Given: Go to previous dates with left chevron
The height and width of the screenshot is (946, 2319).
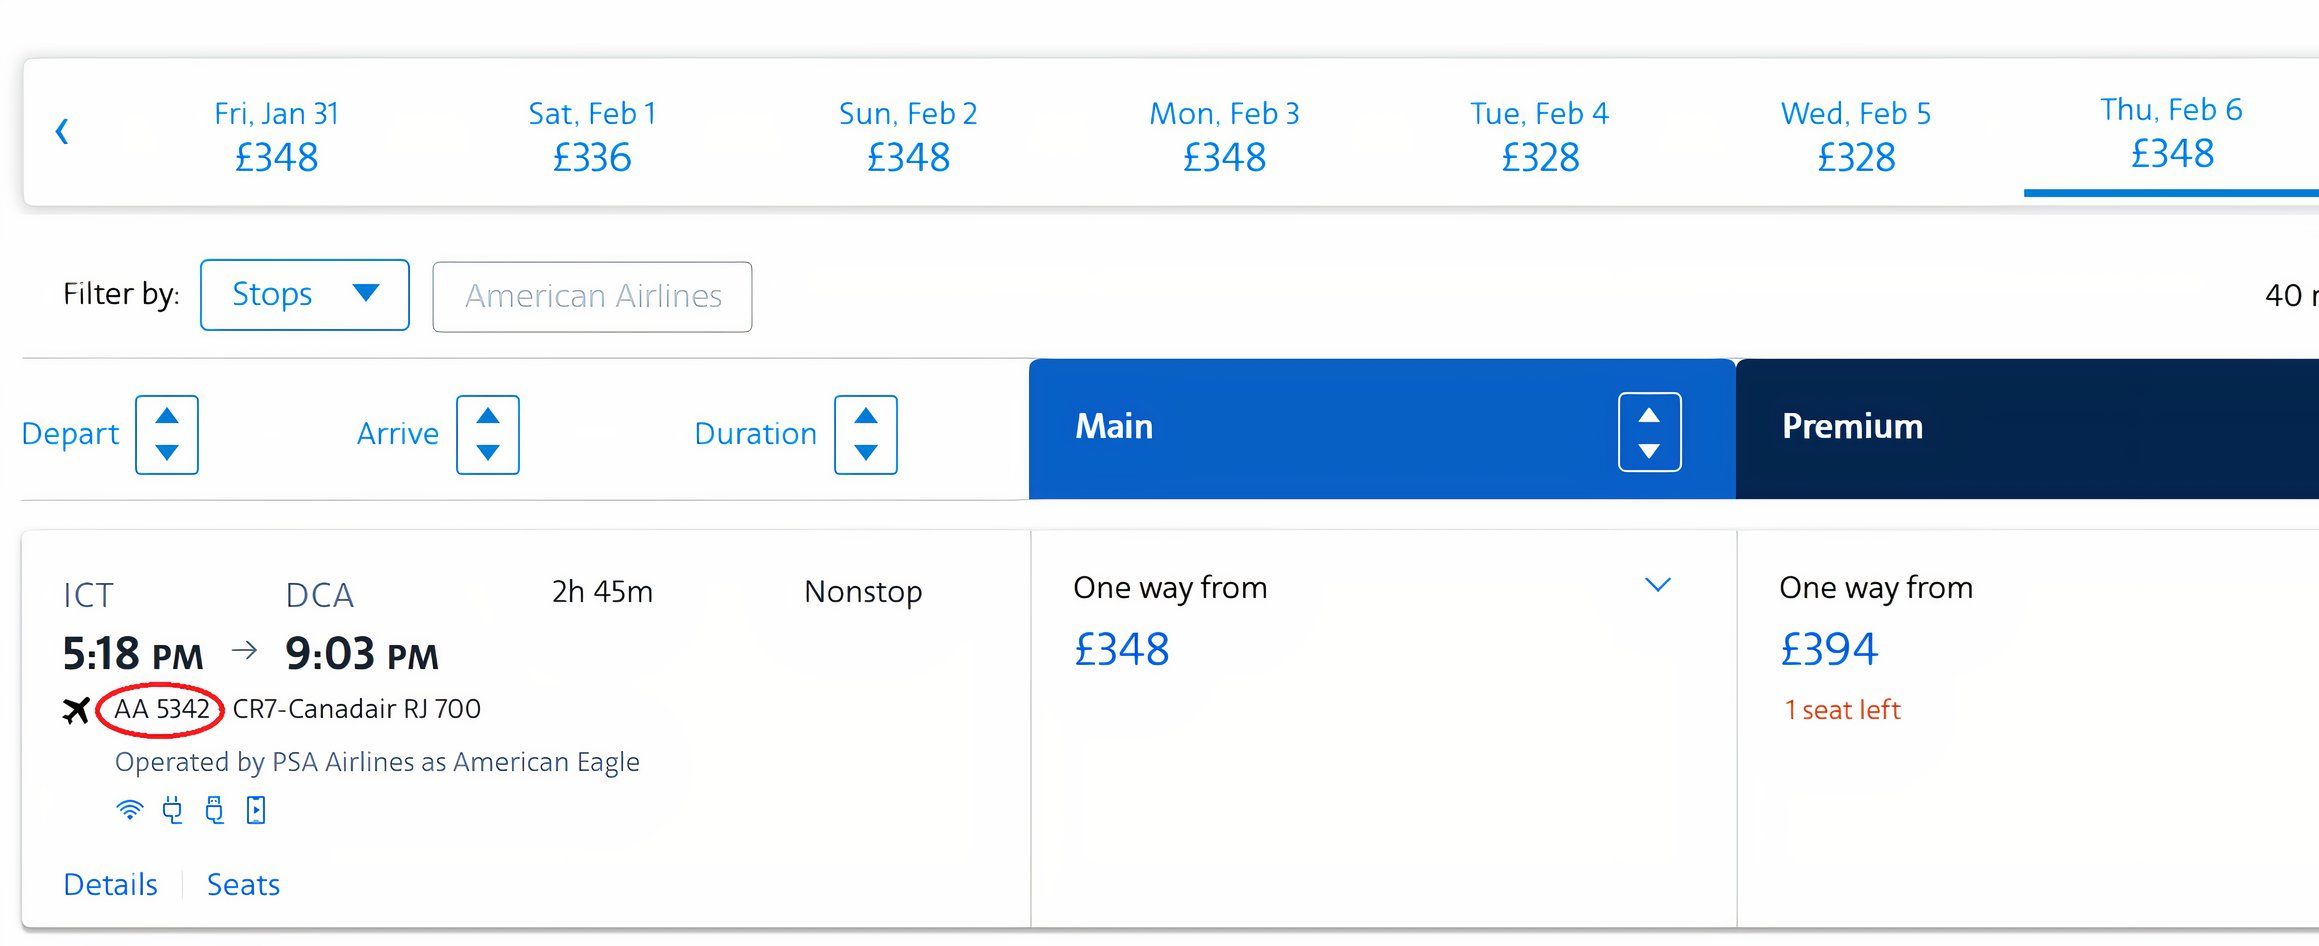Looking at the screenshot, I should tap(62, 131).
